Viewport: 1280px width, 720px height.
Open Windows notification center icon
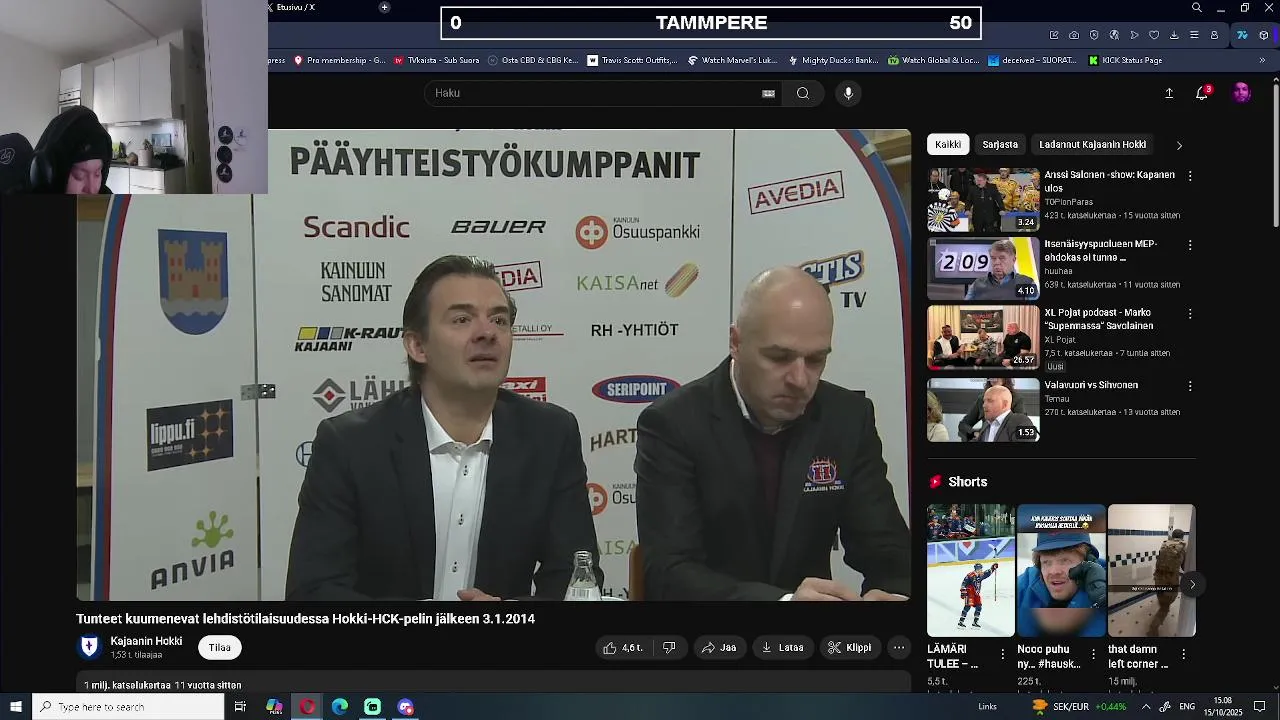1259,707
